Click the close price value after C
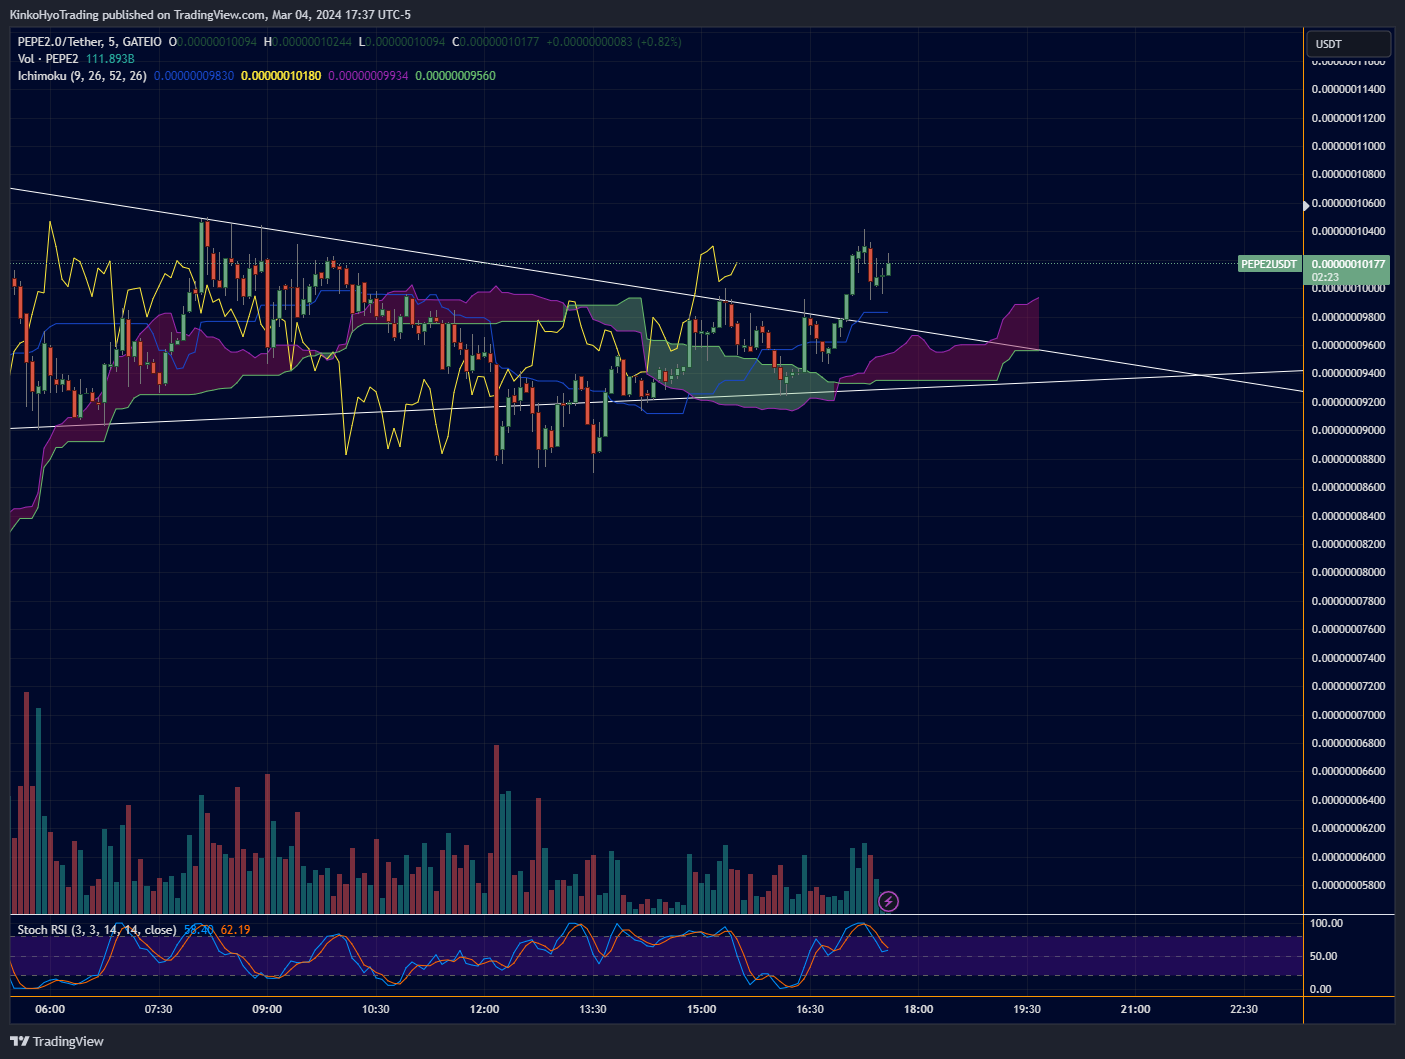Viewport: 1405px width, 1059px height. click(500, 42)
